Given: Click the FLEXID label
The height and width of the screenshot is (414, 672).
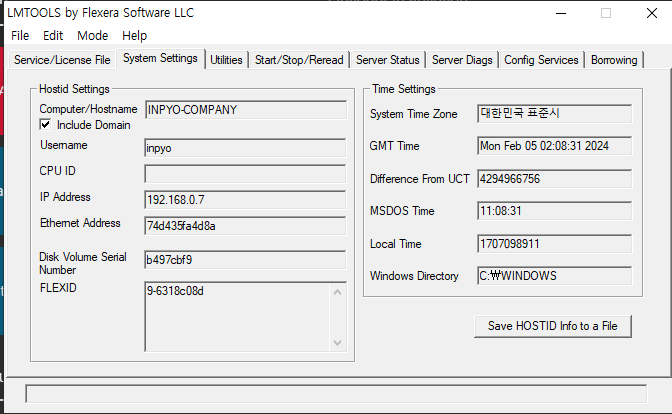Looking at the screenshot, I should click(x=58, y=288).
